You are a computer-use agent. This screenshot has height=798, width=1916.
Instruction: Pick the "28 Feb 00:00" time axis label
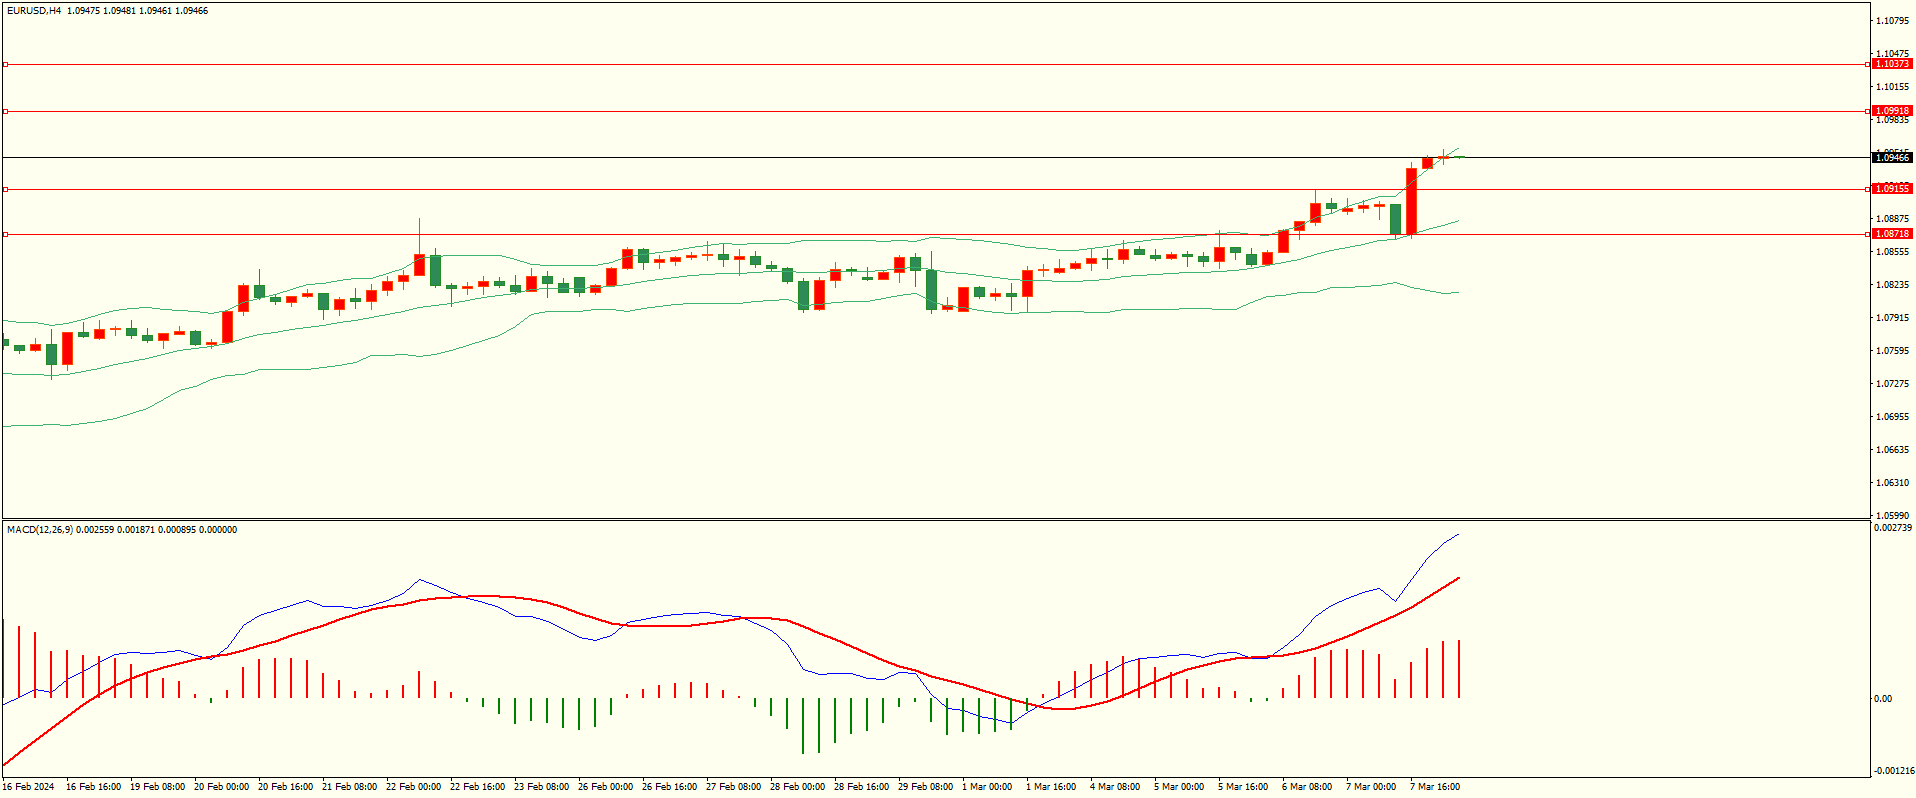click(x=797, y=787)
